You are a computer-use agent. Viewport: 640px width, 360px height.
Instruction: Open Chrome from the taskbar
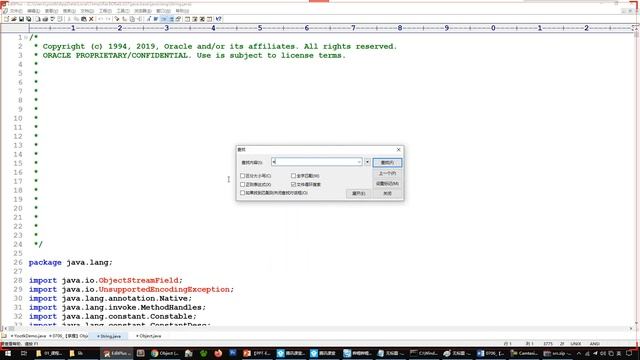point(164,353)
